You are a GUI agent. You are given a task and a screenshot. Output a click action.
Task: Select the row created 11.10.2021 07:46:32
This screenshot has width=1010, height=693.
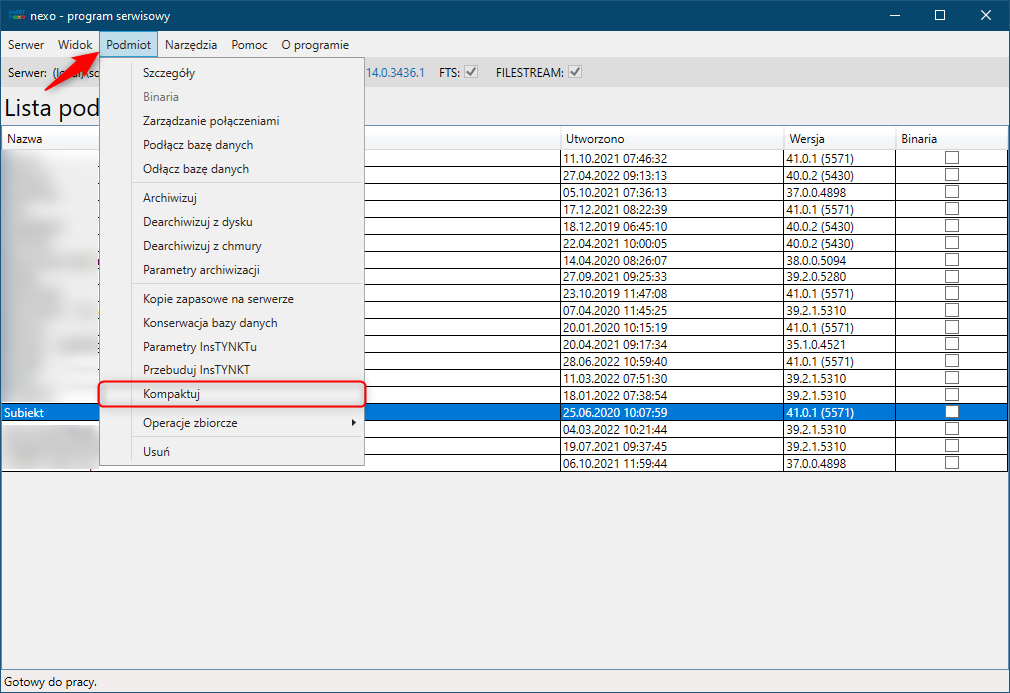(615, 158)
